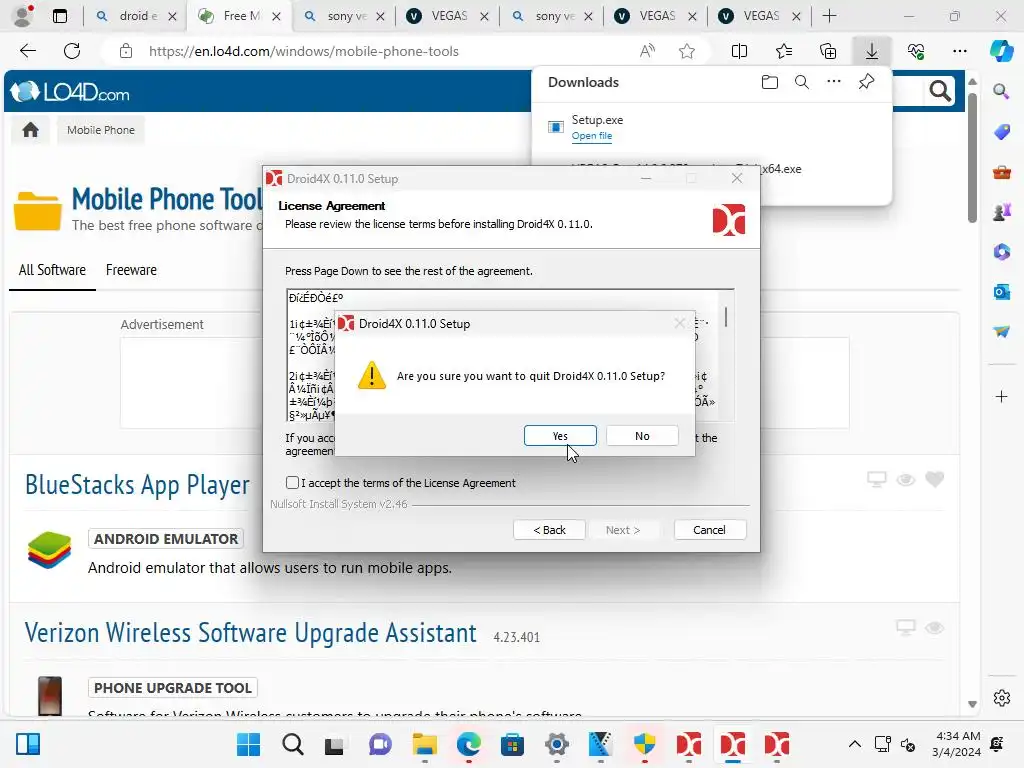The width and height of the screenshot is (1024, 768).
Task: Click the license text scrollbar thumb
Action: 726,317
